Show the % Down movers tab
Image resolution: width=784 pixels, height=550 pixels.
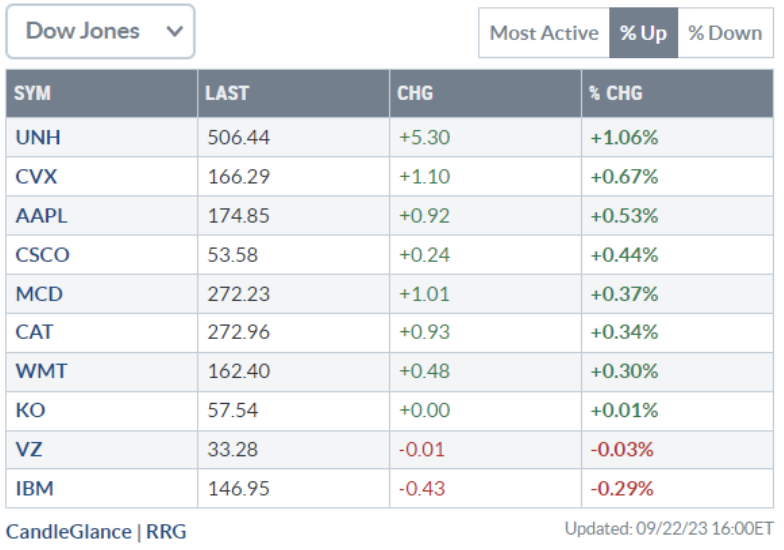pos(725,33)
